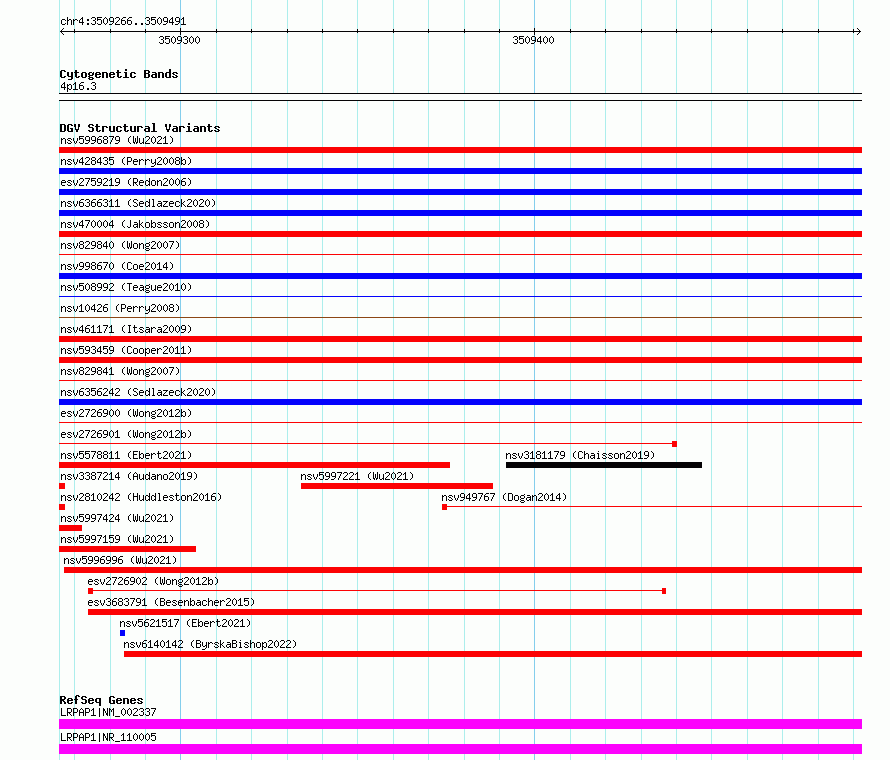Click the right arrow of the ruler
890x760 pixels.
pos(858,32)
